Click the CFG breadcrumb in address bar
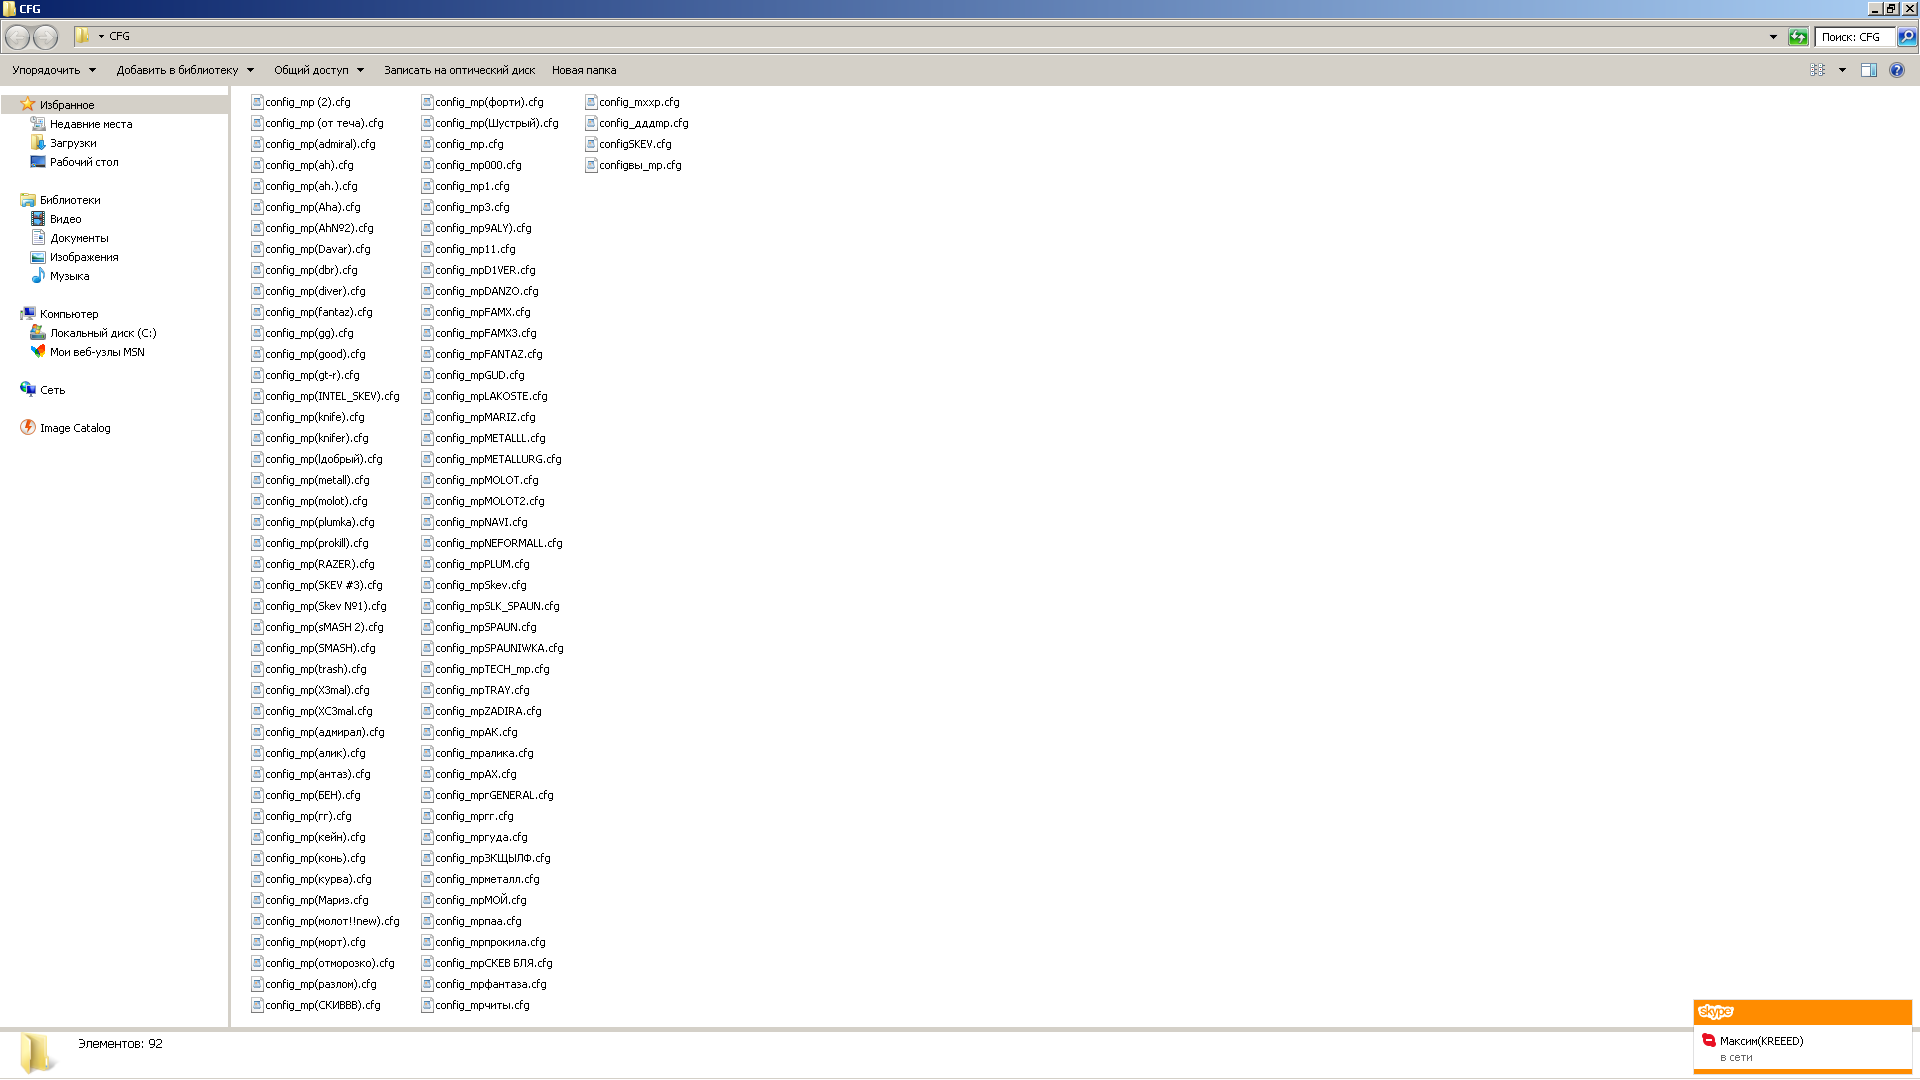 click(119, 36)
